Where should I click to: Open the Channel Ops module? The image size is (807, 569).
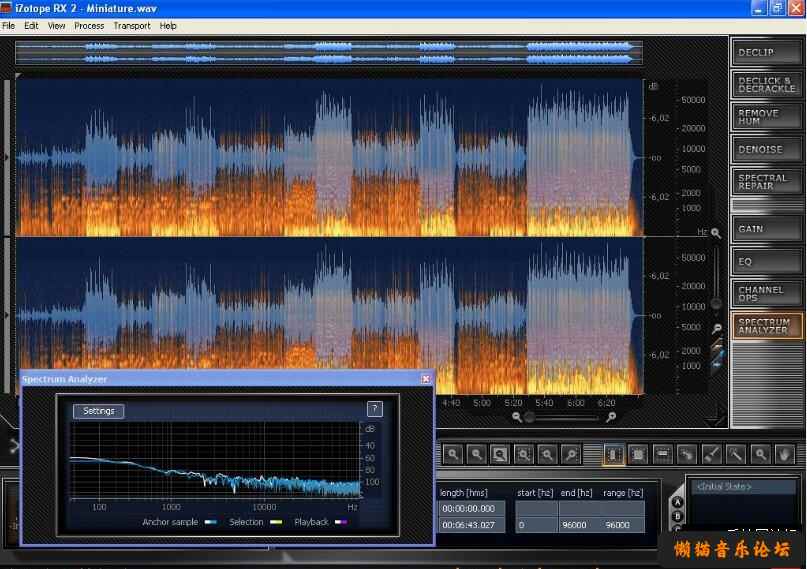[767, 294]
